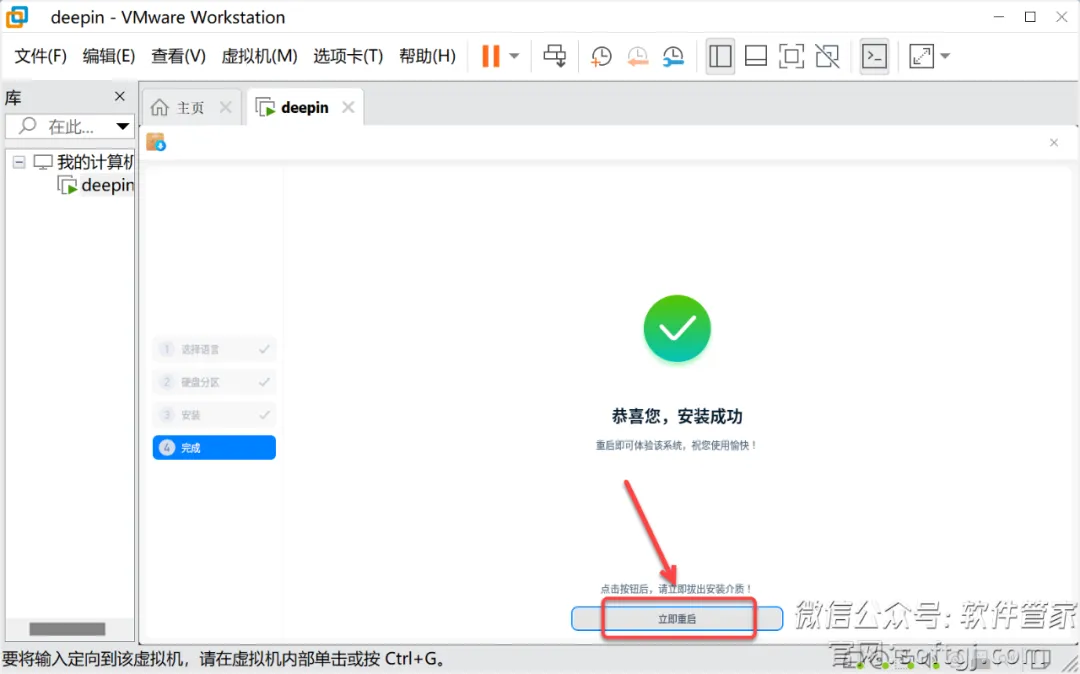Click the 恭喜您，安装成功 heading
Viewport: 1080px width, 674px height.
click(x=677, y=416)
